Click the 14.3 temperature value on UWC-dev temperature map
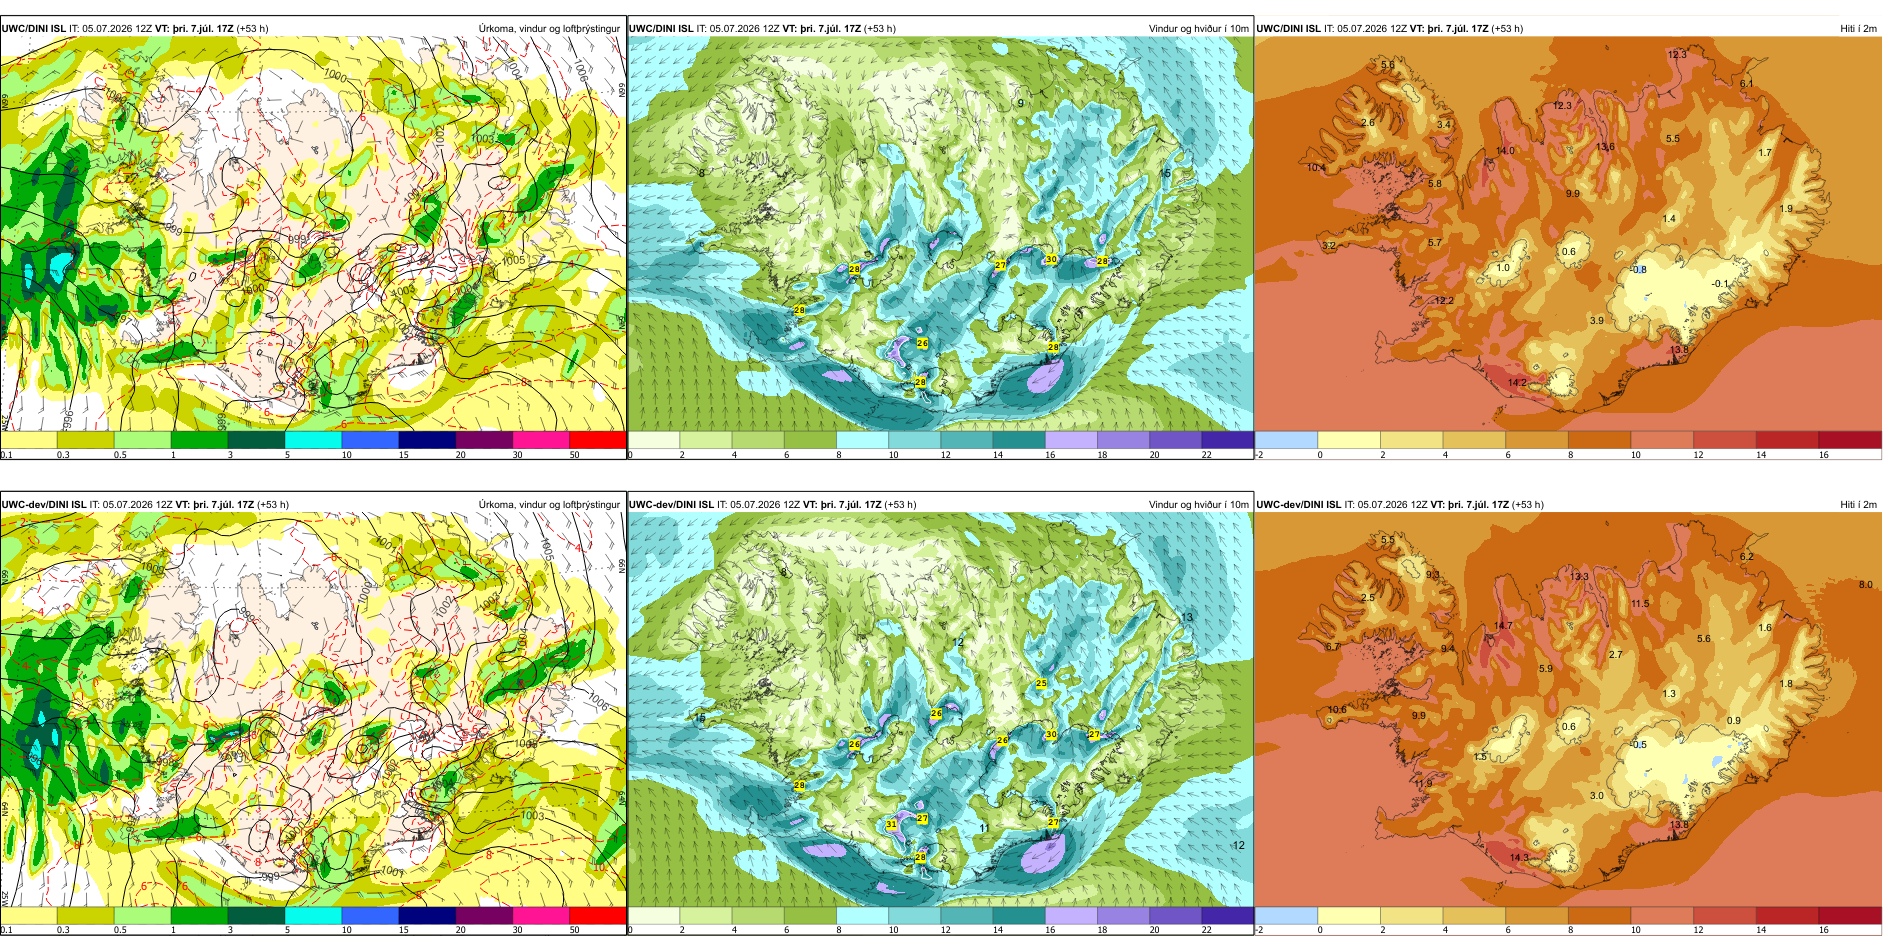The width and height of the screenshot is (1900, 950). [1519, 858]
